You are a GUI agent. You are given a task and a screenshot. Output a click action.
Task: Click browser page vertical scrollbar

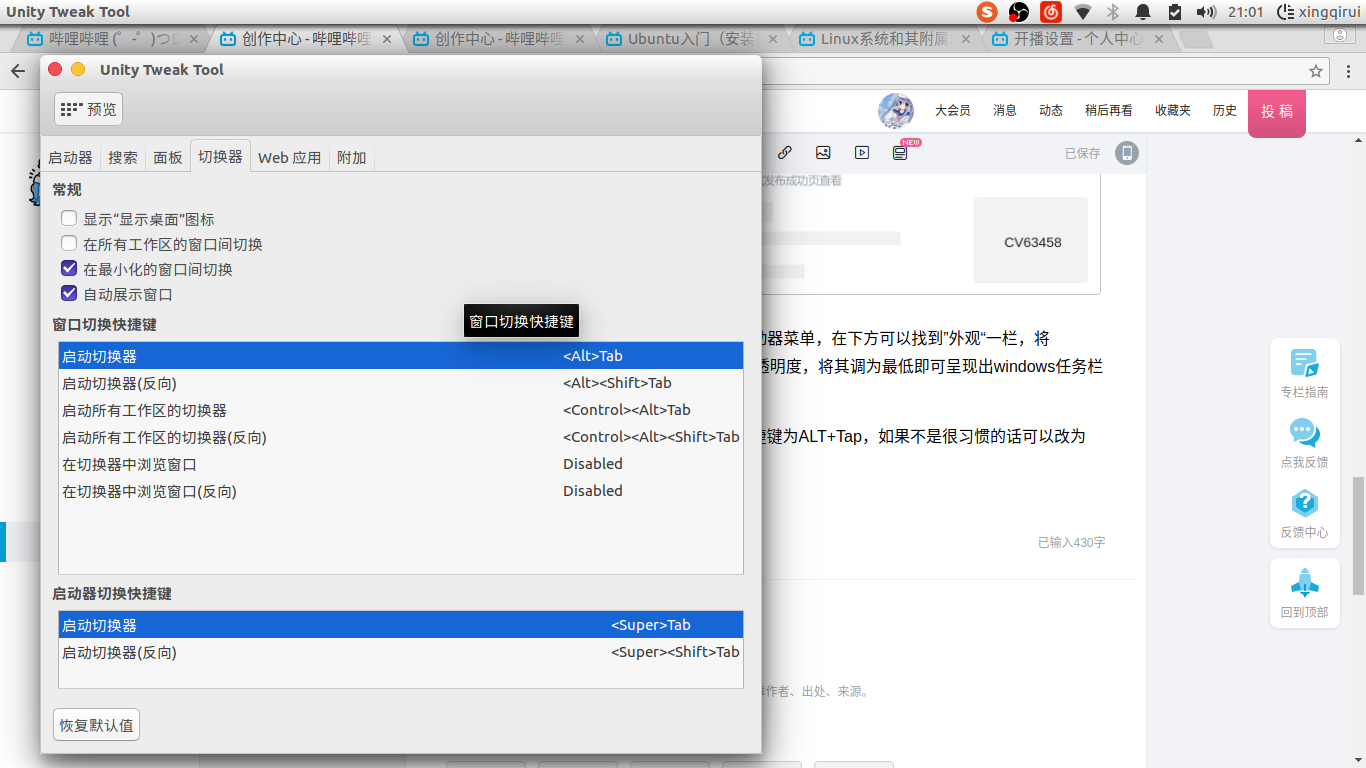click(x=1359, y=537)
